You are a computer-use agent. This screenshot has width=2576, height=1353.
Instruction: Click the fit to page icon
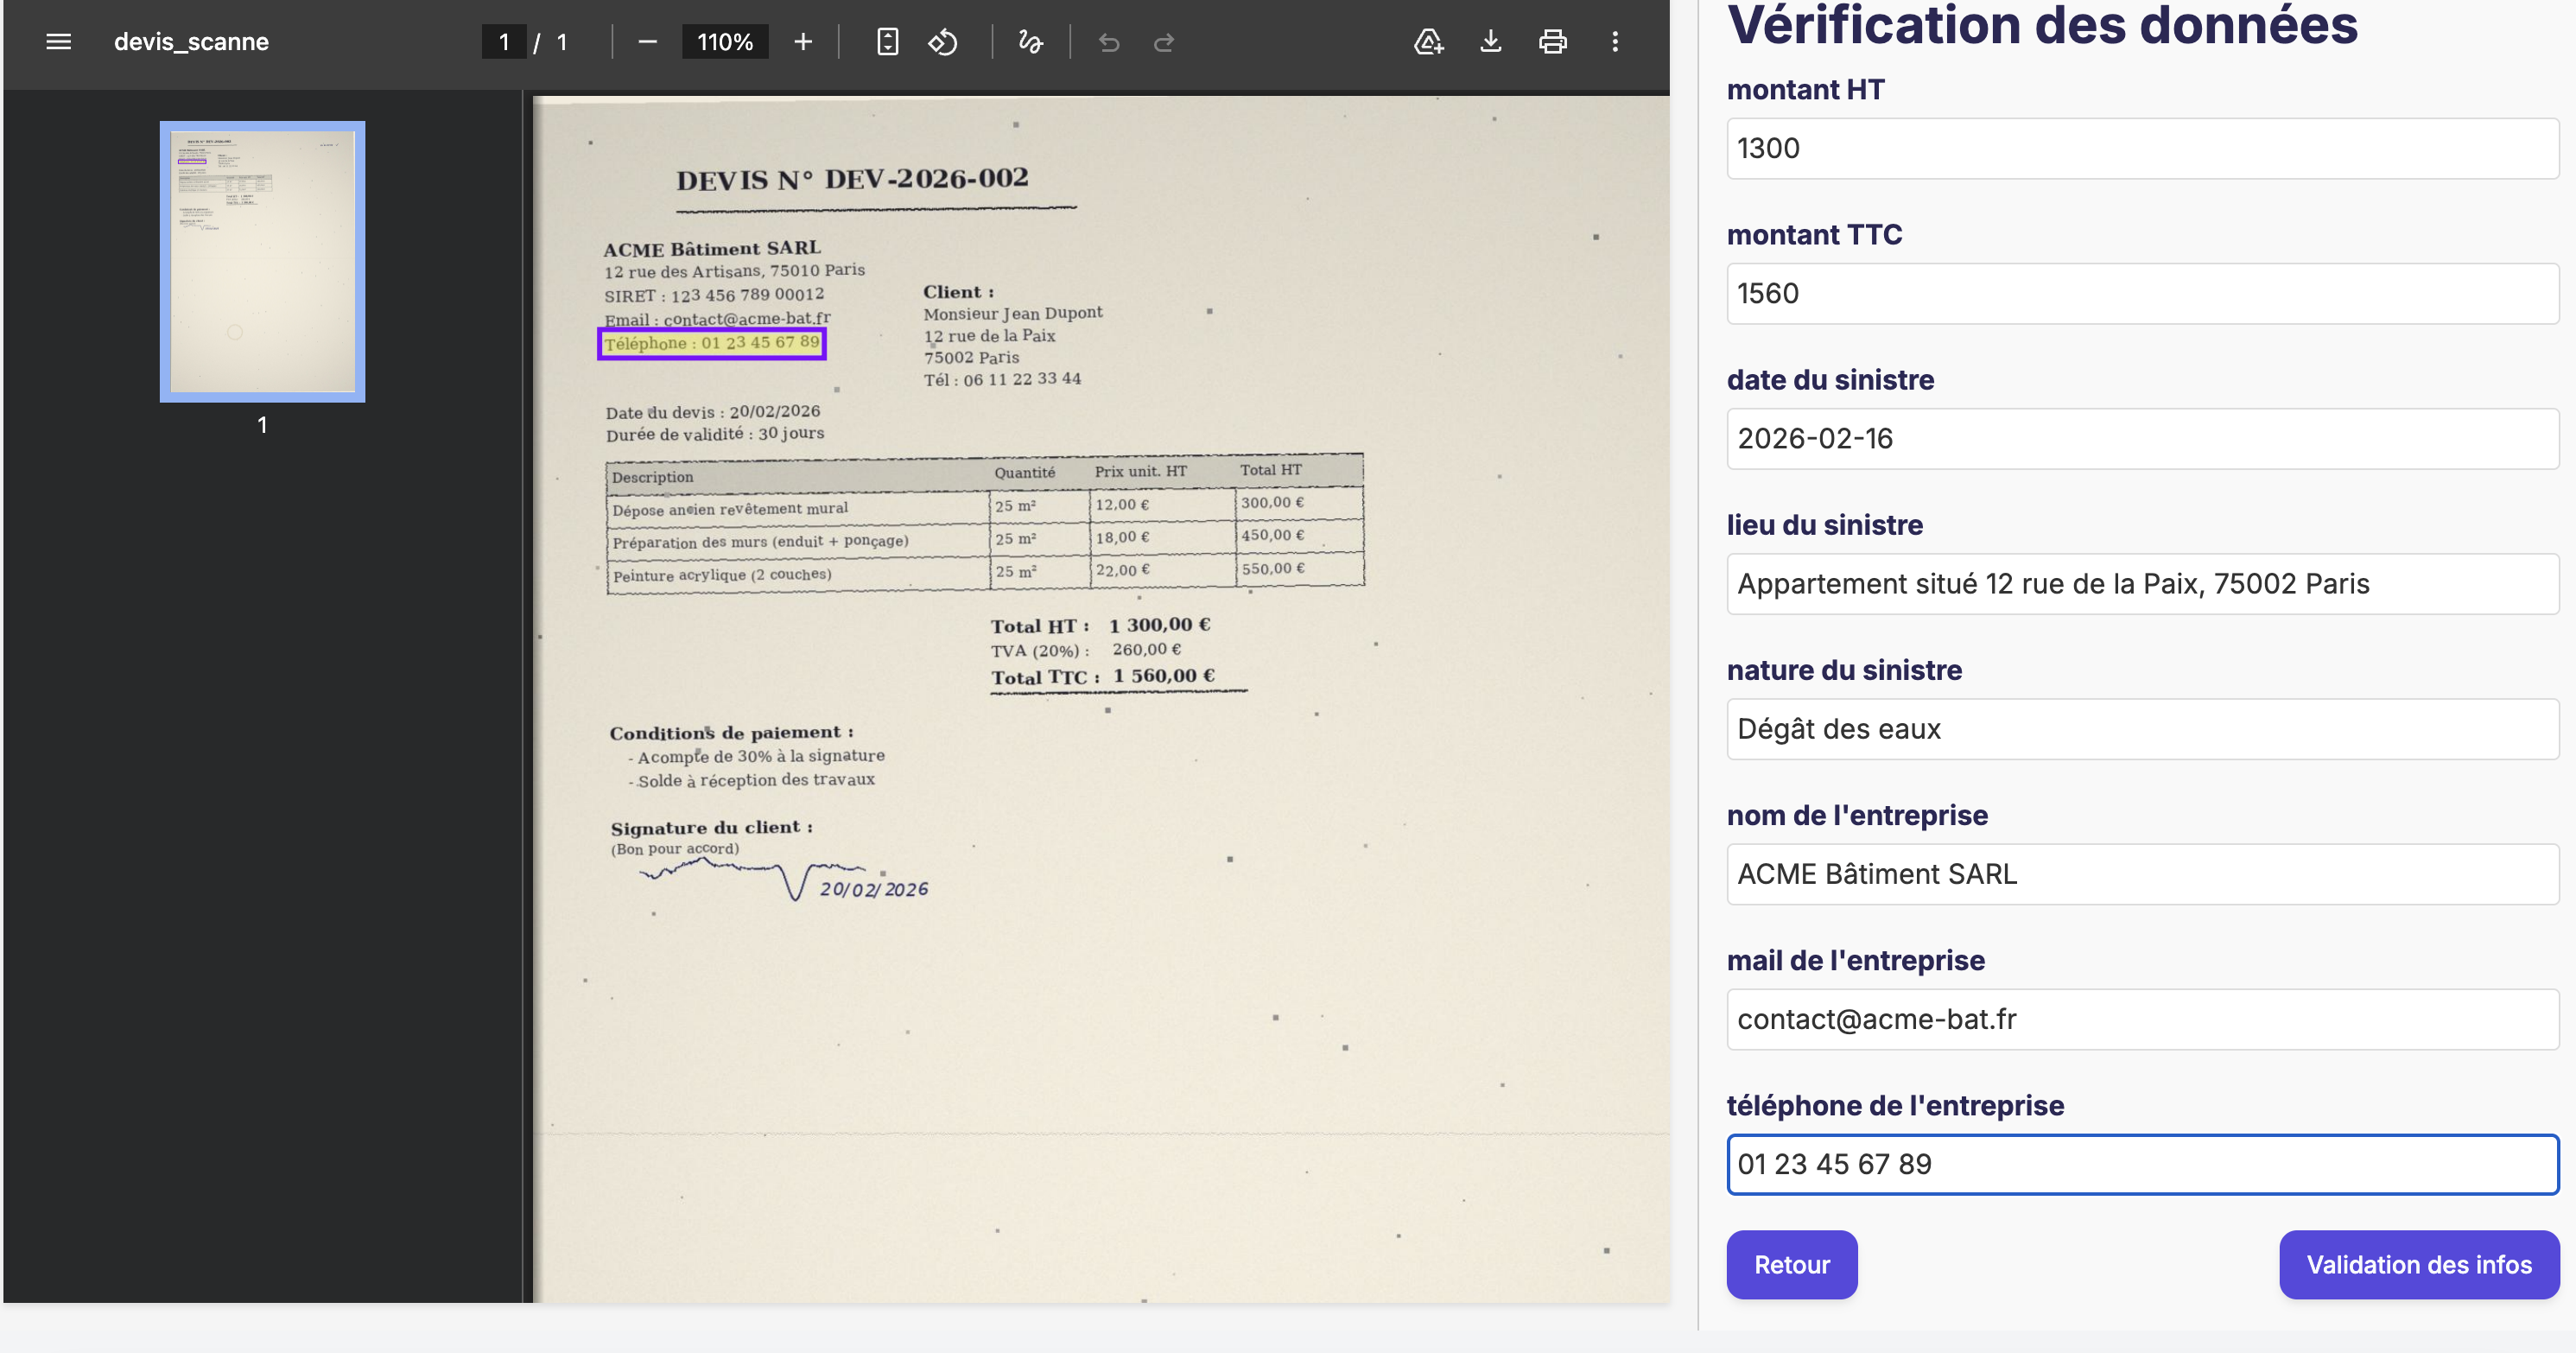pyautogui.click(x=887, y=42)
